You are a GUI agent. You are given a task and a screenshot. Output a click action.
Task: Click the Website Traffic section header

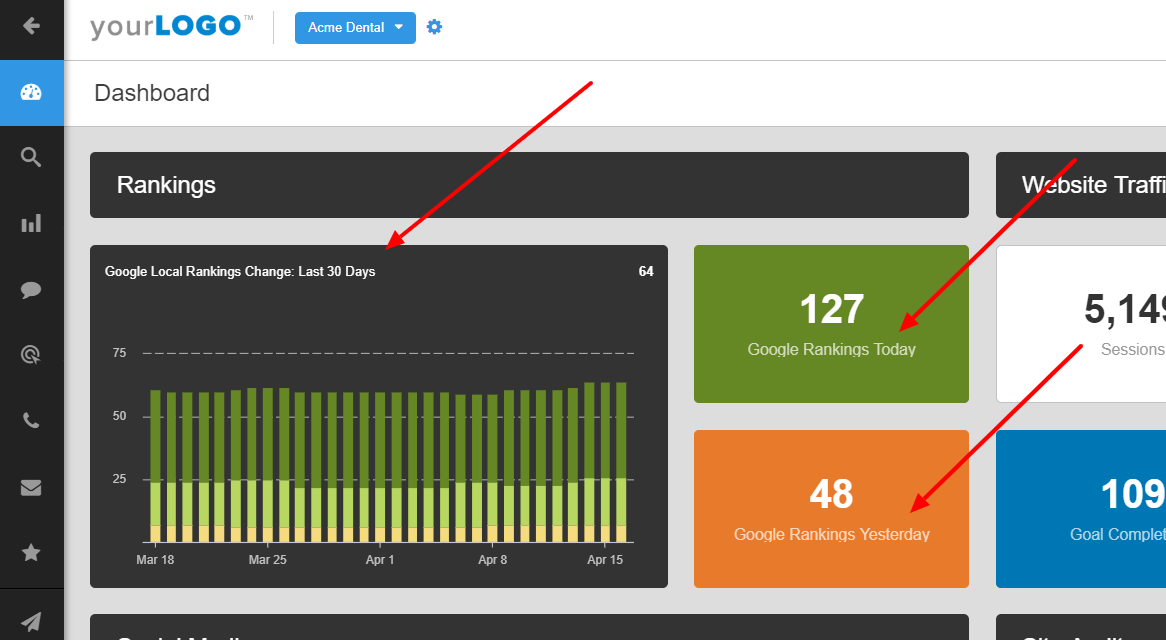click(x=1081, y=185)
